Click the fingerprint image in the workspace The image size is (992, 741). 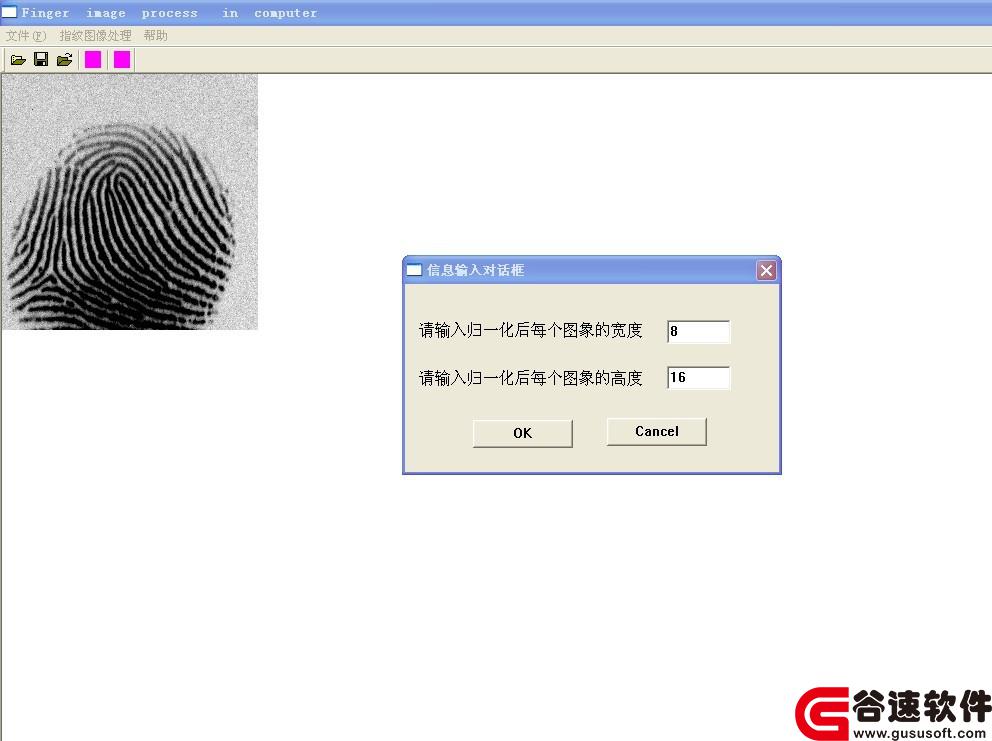click(x=130, y=202)
